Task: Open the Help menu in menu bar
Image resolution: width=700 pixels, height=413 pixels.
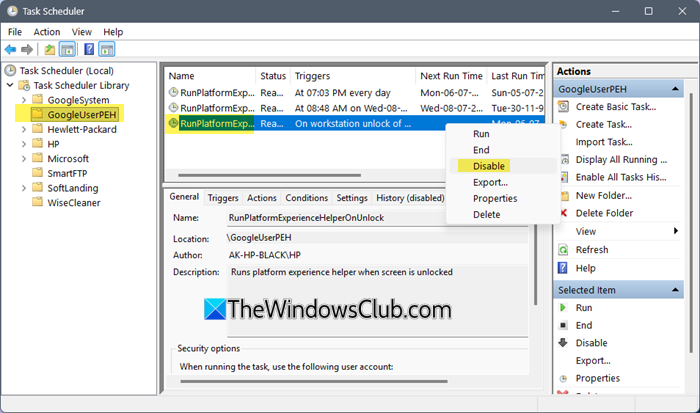Action: 113,32
